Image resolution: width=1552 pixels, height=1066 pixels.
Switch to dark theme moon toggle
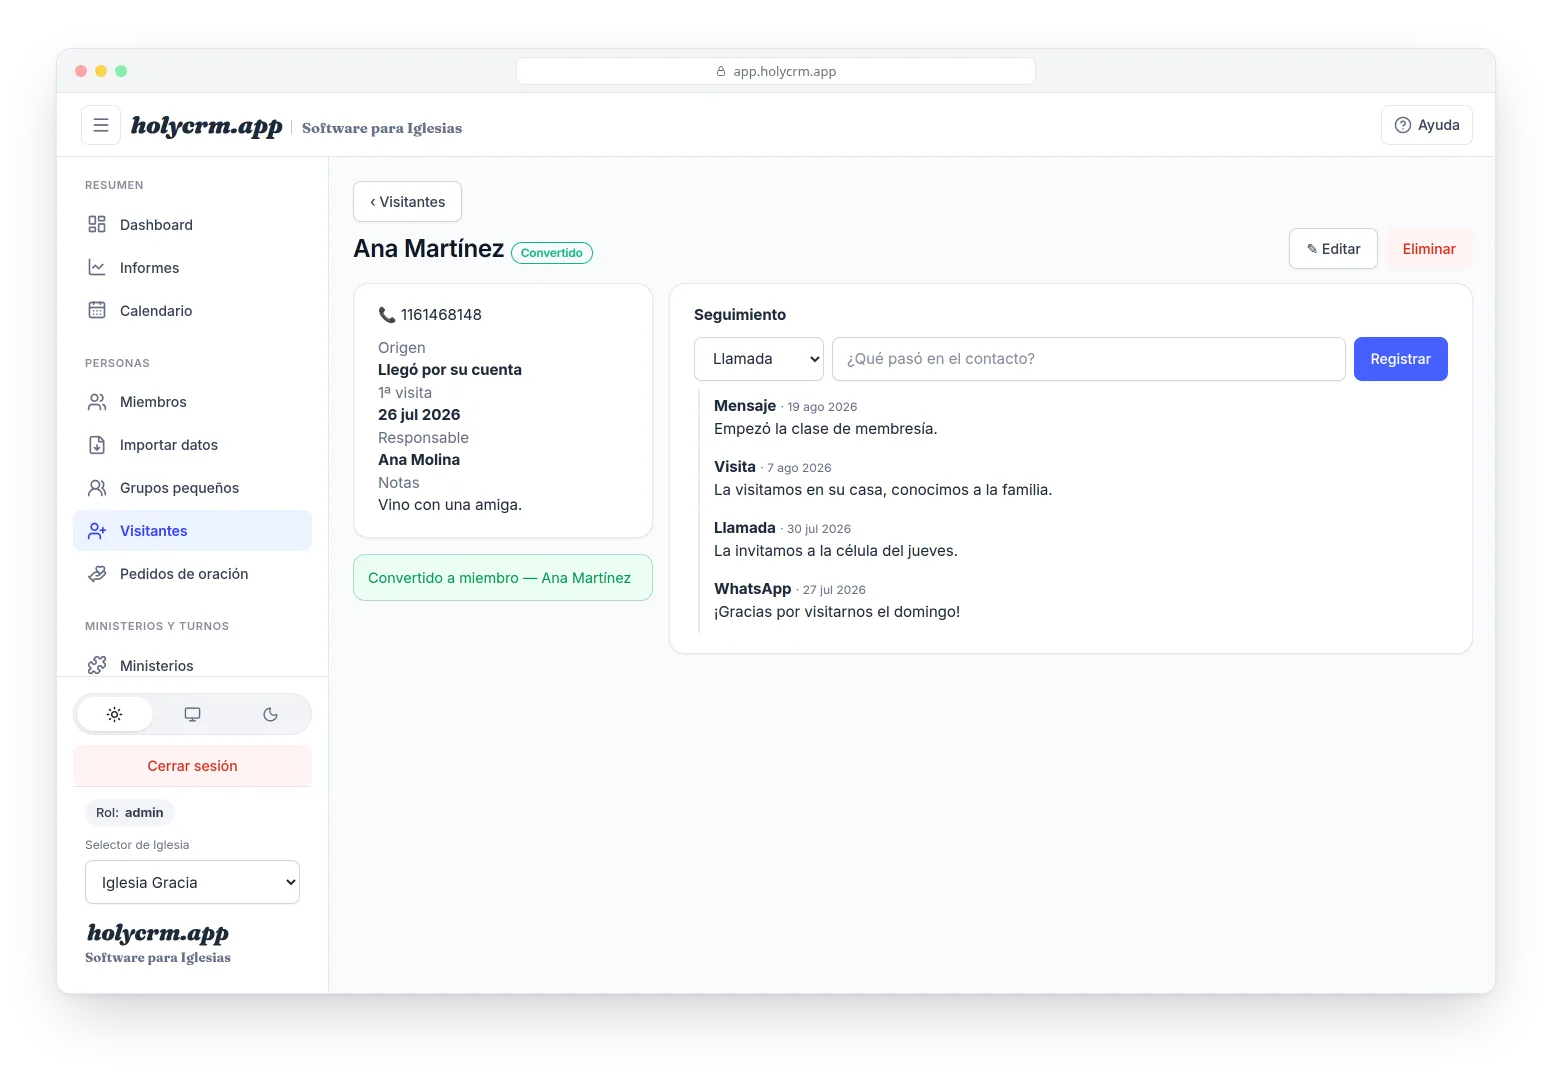coord(270,714)
